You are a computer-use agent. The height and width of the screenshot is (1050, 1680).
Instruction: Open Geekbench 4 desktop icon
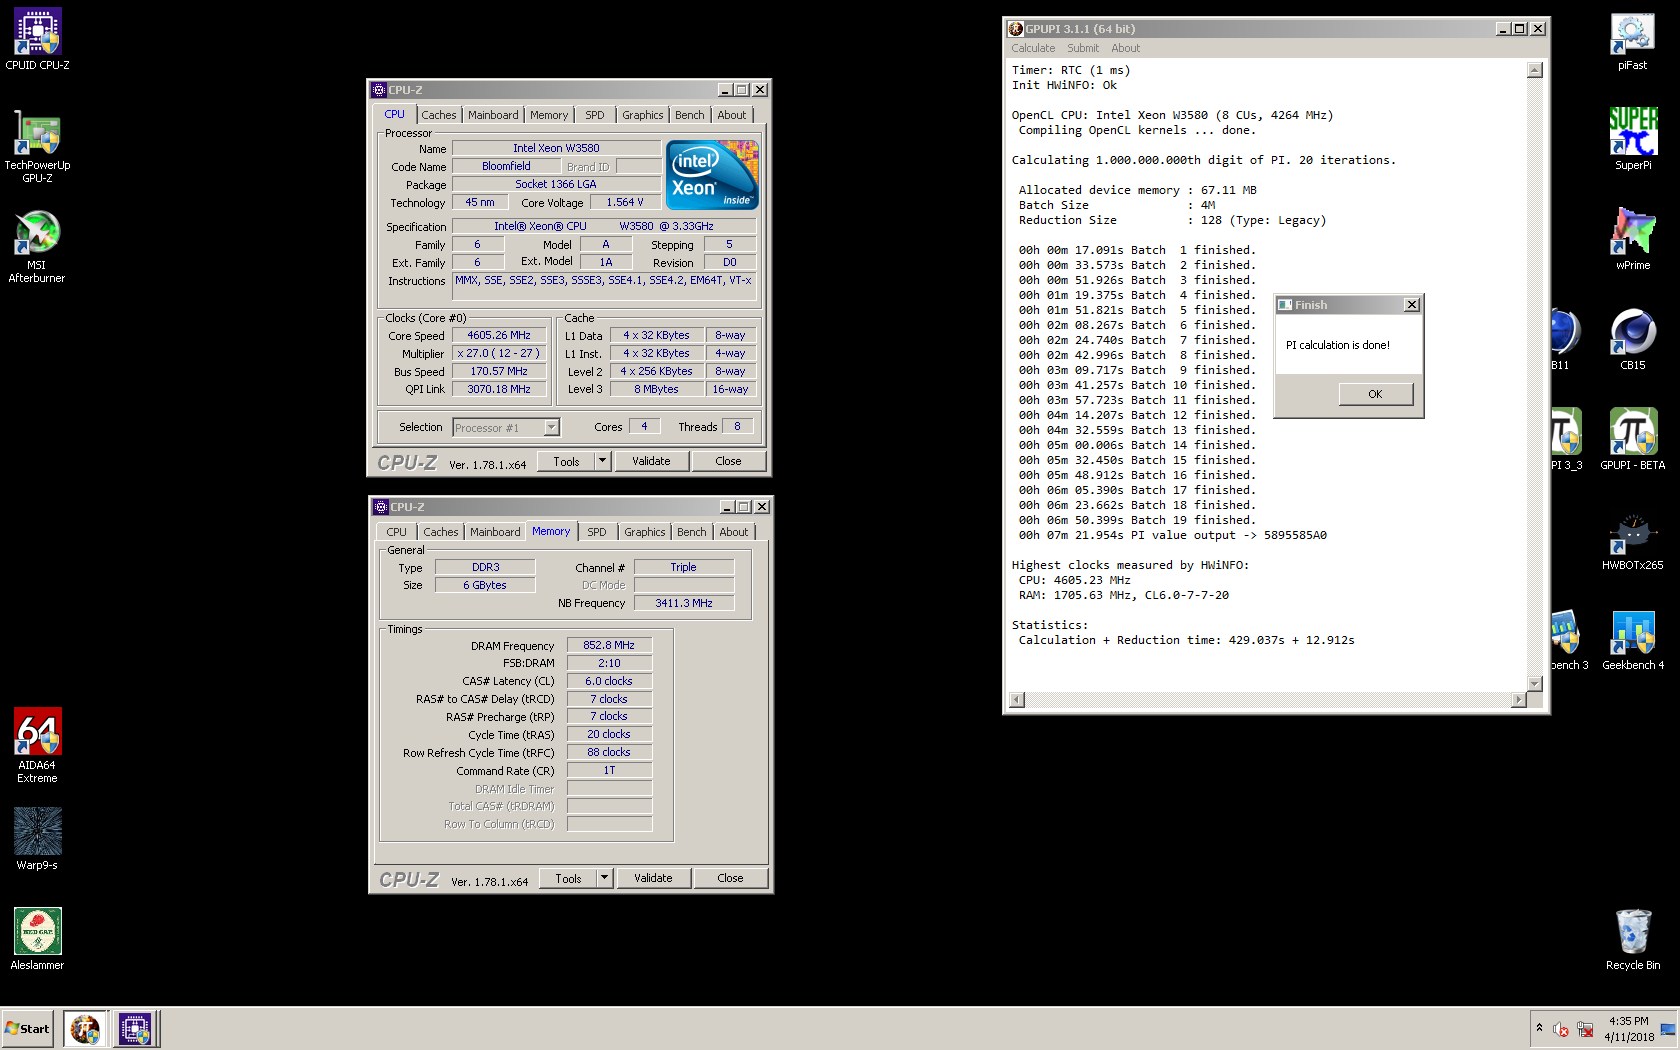(x=1632, y=640)
